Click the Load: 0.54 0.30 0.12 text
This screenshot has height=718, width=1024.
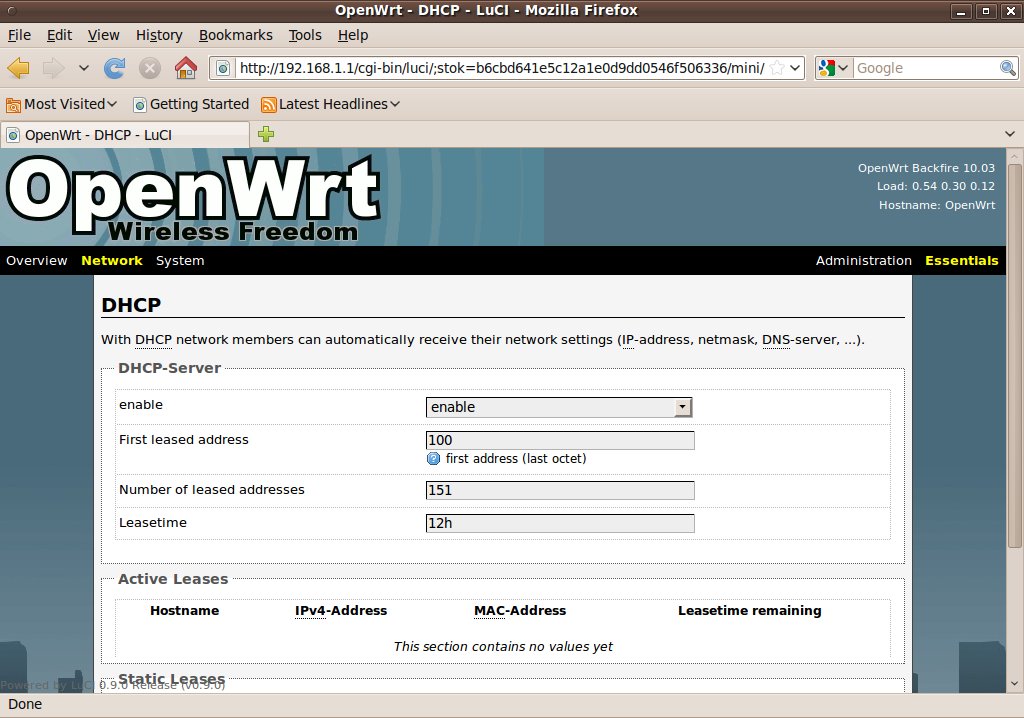pyautogui.click(x=936, y=186)
